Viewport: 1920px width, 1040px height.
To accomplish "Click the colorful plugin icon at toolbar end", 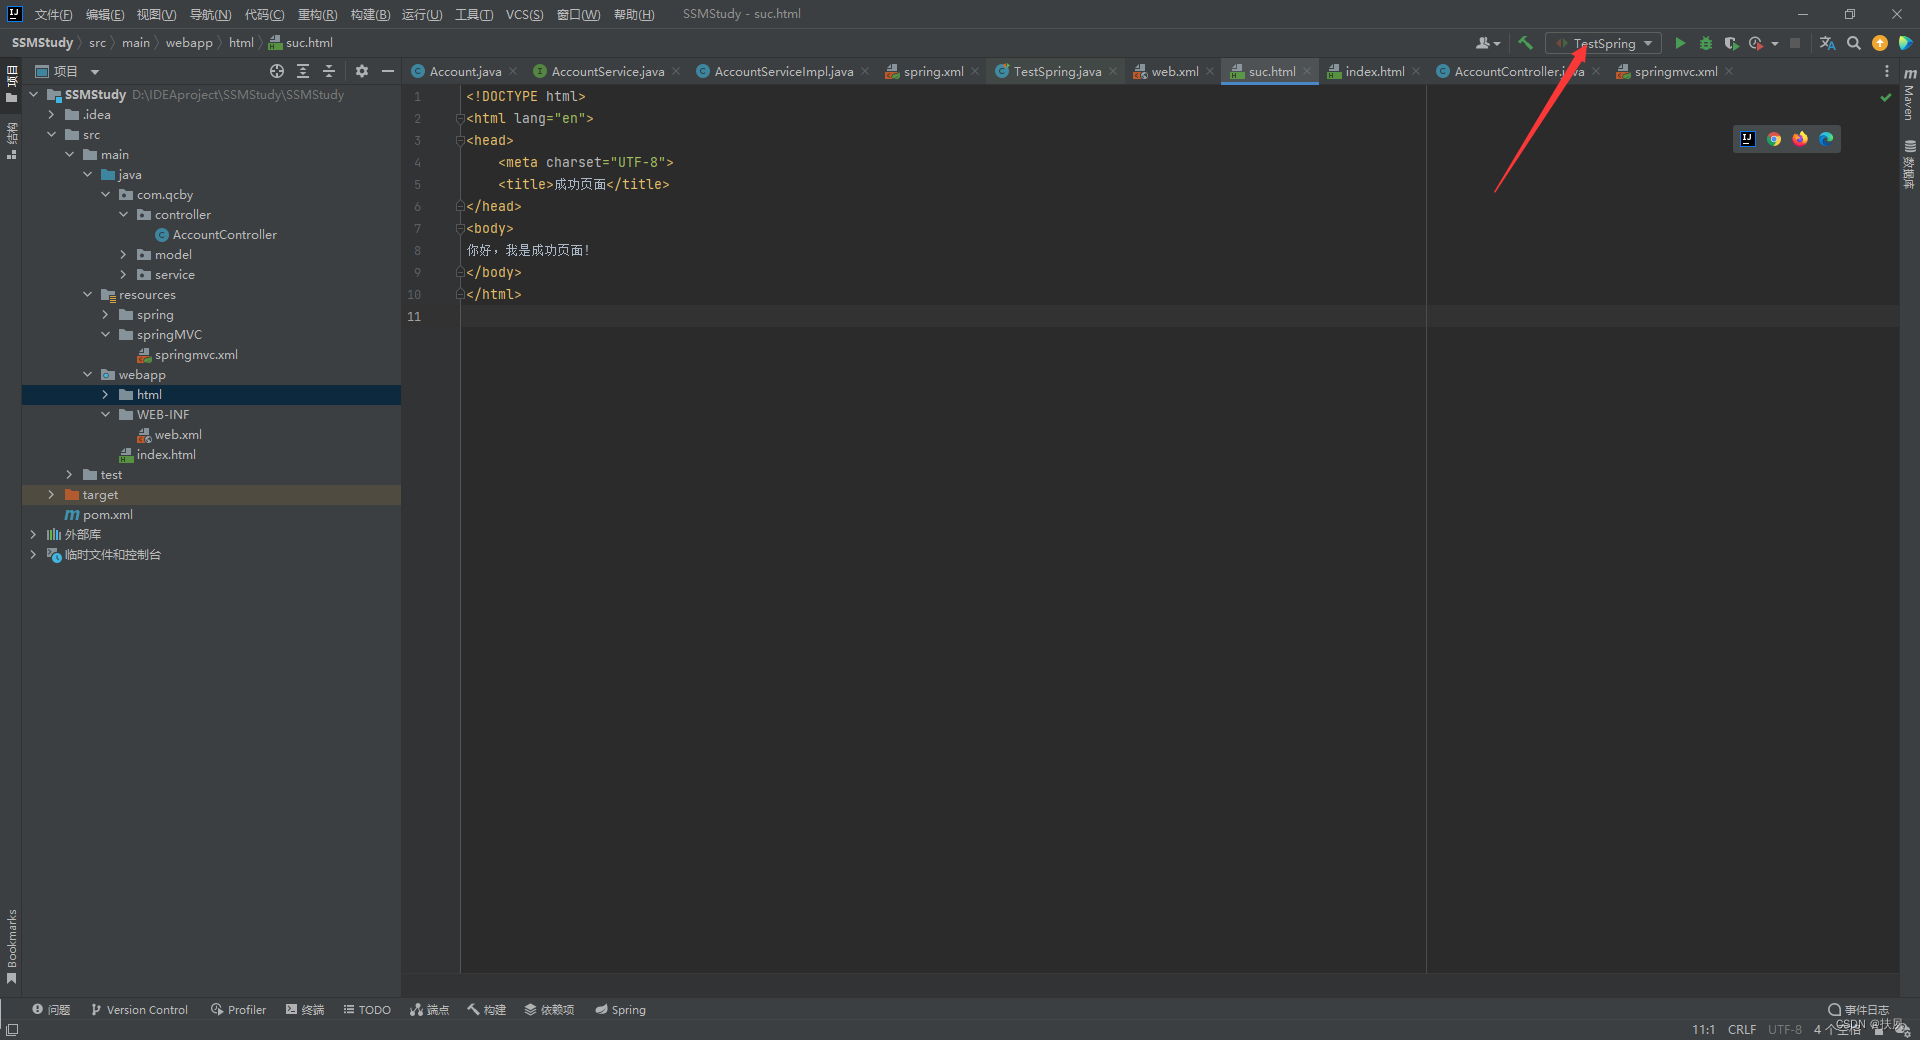I will click(1906, 43).
